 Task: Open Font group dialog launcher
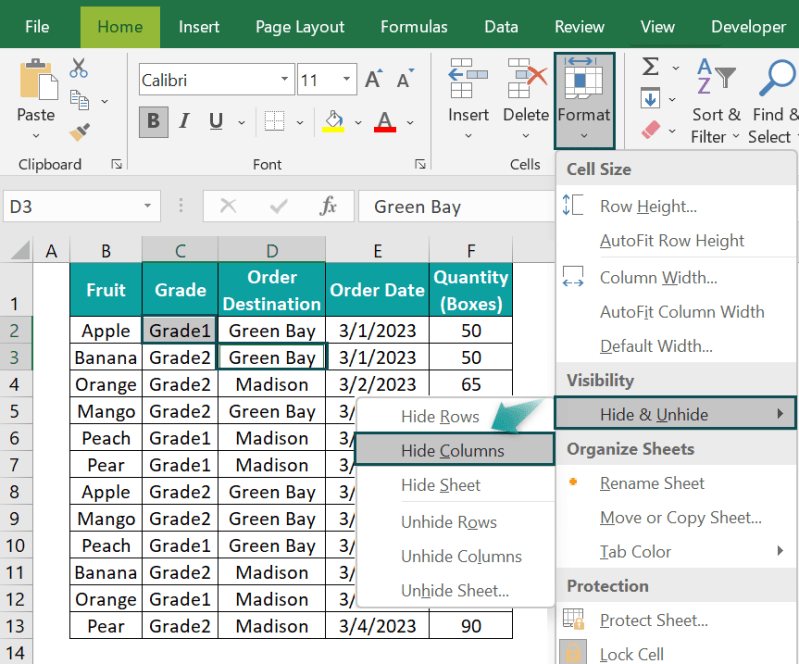420,164
